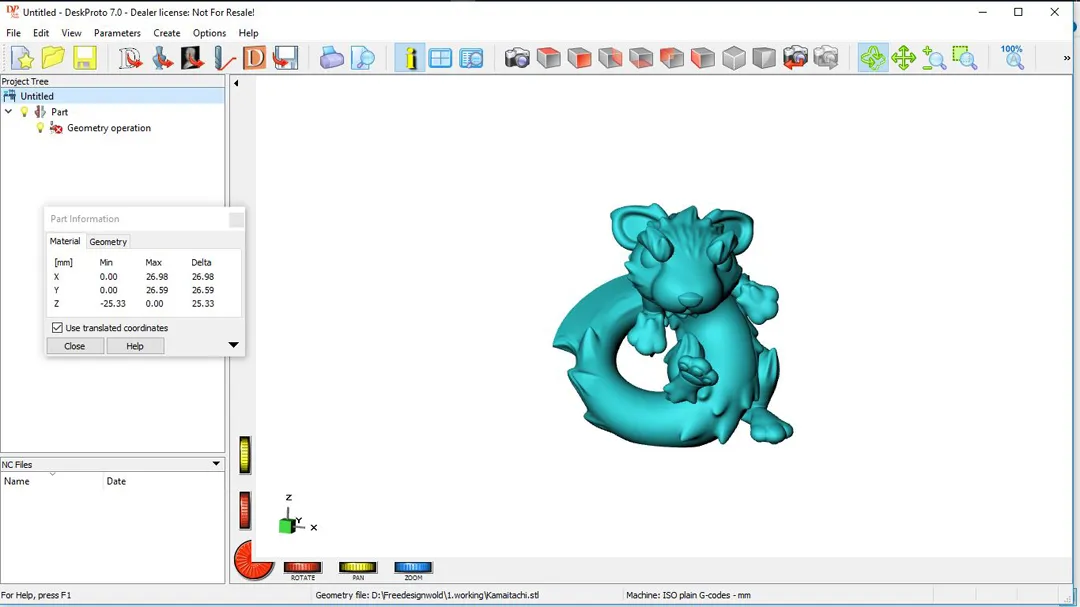Viewport: 1080px width, 607px height.
Task: Click the first camera icon in the toolbar
Action: 517,59
